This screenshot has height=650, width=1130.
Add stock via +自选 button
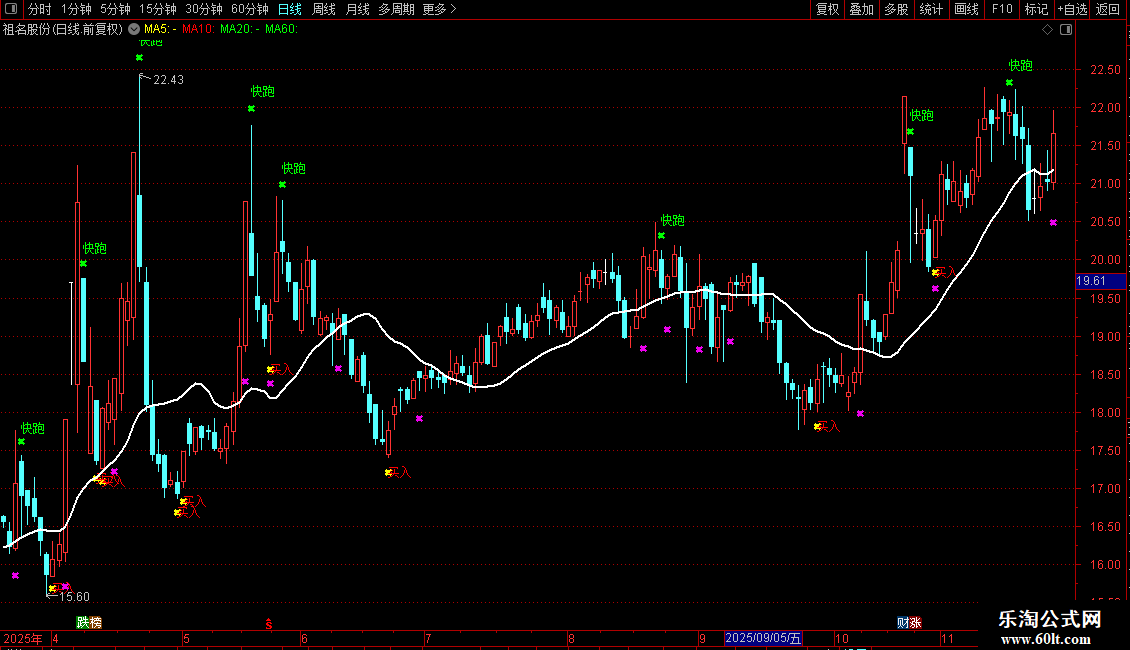(x=1072, y=9)
